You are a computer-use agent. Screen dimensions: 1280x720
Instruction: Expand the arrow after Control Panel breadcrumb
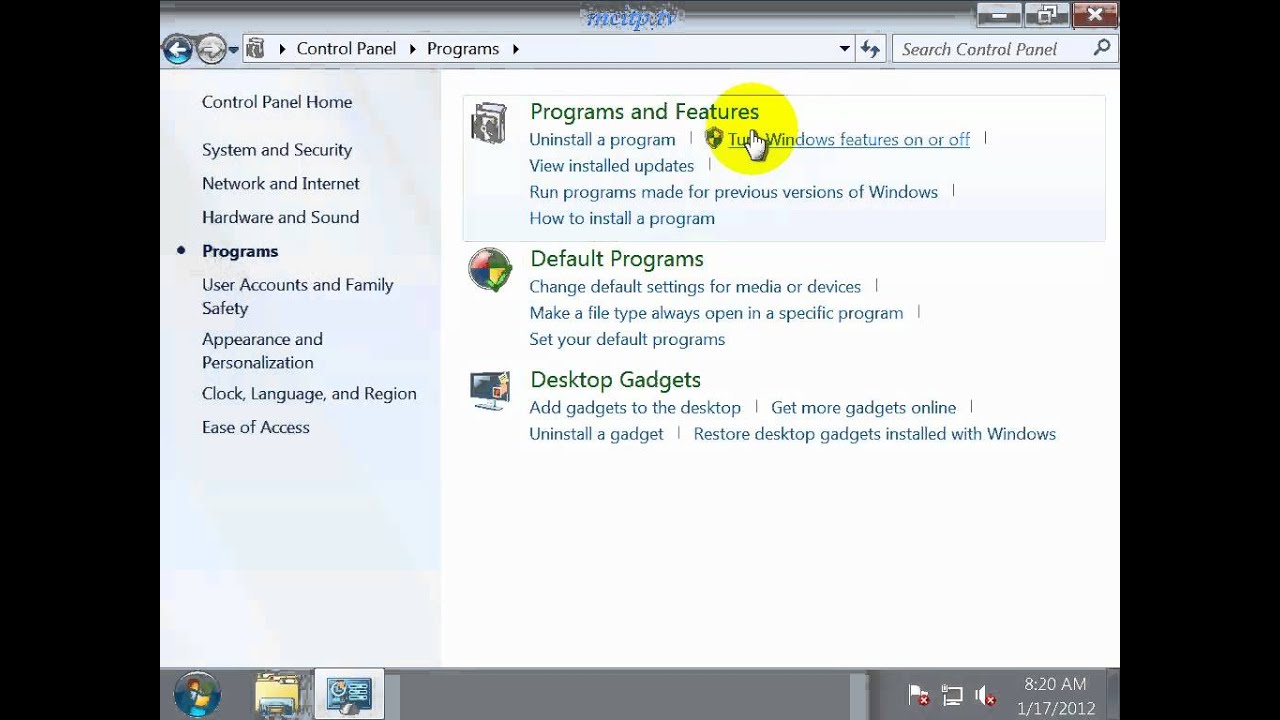click(413, 48)
